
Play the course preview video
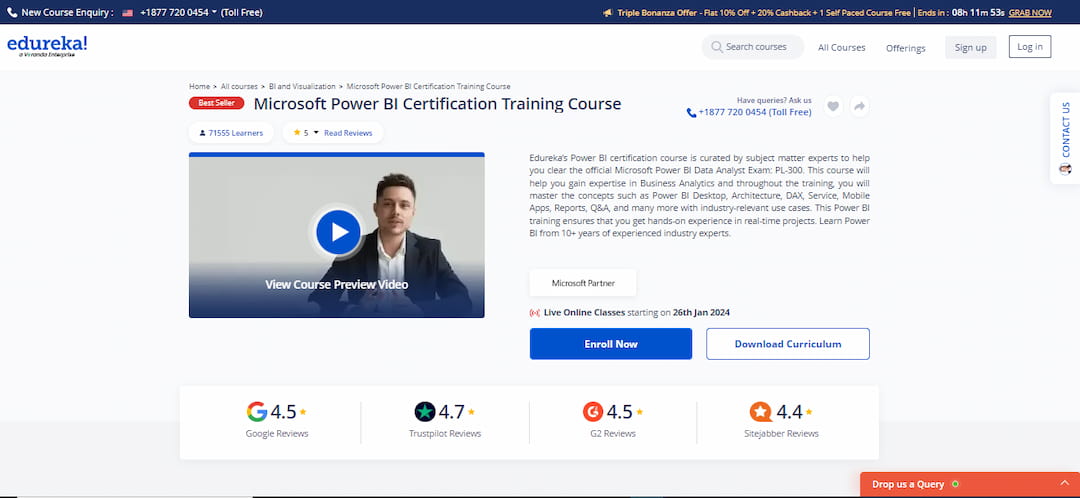point(338,232)
